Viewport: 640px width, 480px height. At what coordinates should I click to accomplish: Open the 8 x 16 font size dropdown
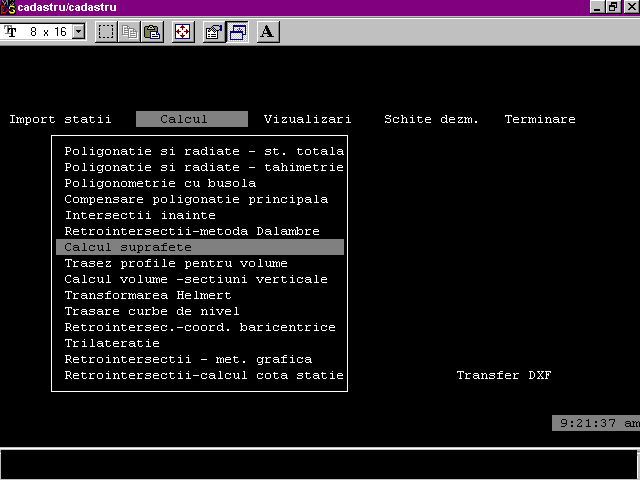[x=79, y=32]
